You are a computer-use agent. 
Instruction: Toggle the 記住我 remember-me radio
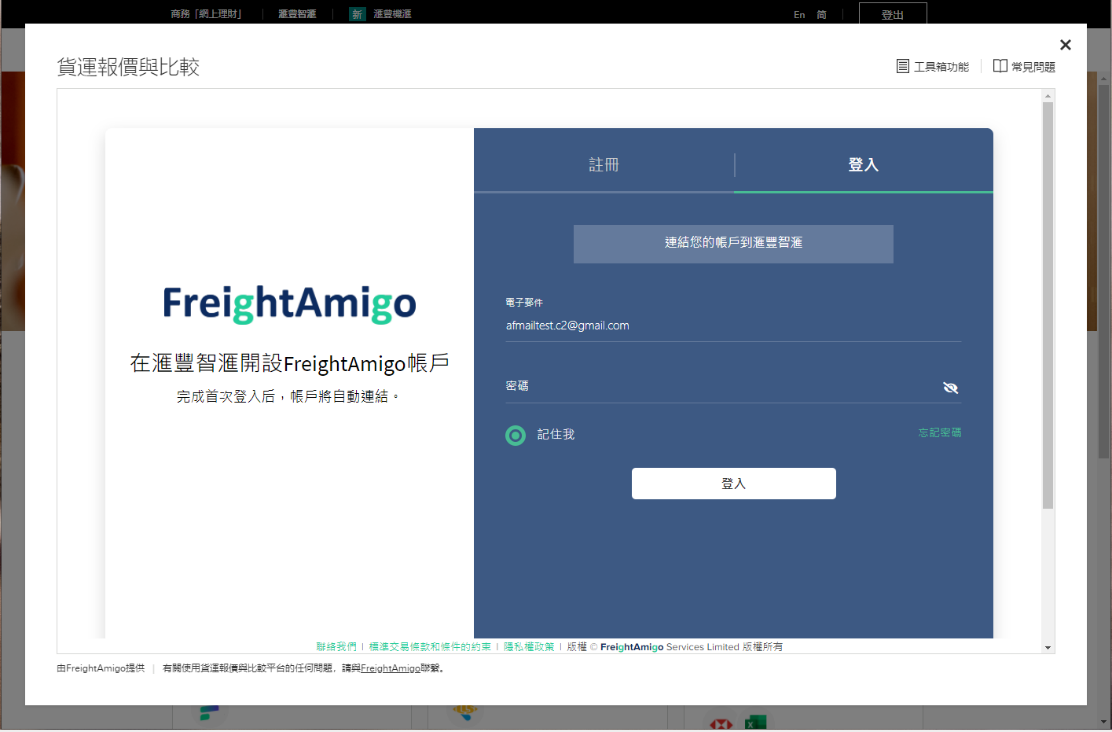(516, 436)
